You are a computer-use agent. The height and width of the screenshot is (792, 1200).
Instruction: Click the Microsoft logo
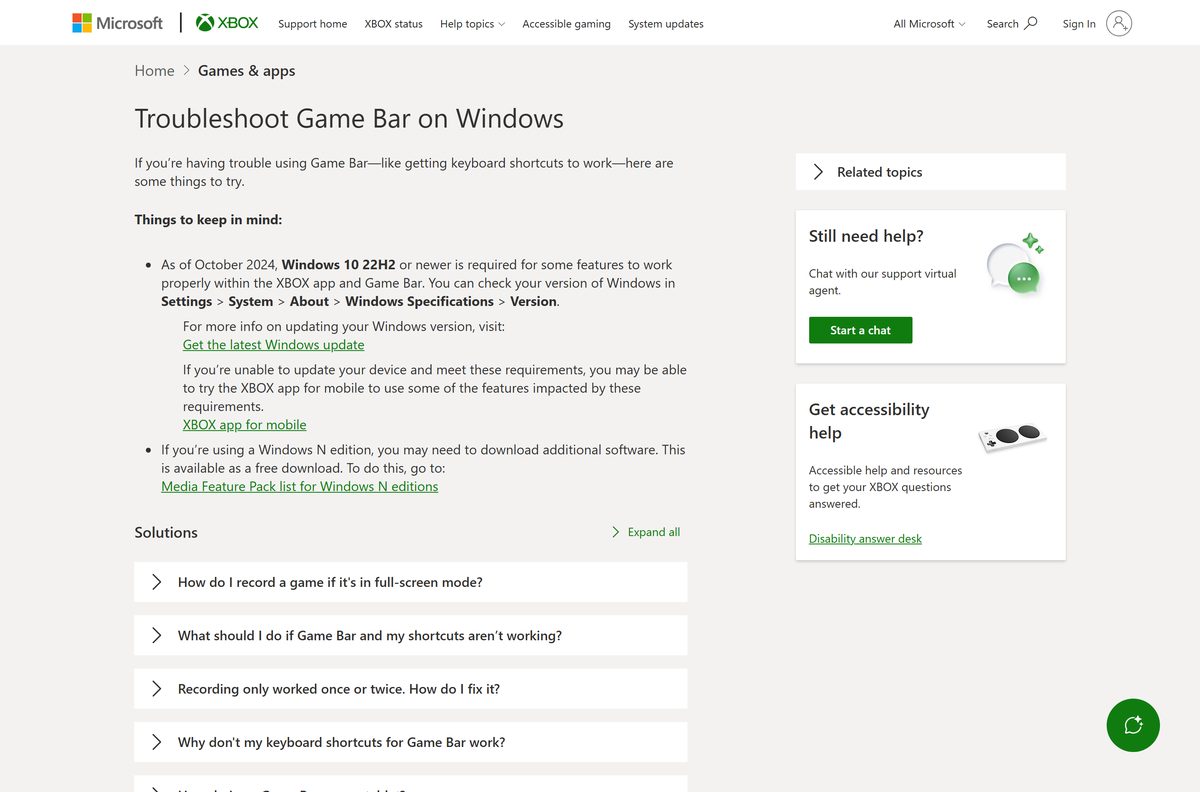(117, 23)
